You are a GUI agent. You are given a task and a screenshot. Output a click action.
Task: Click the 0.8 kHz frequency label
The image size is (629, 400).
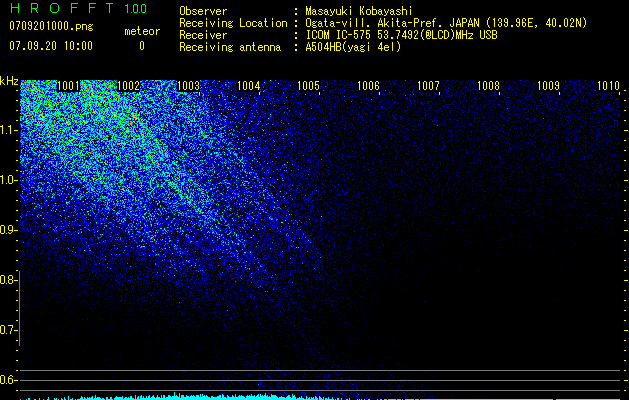[x=8, y=280]
